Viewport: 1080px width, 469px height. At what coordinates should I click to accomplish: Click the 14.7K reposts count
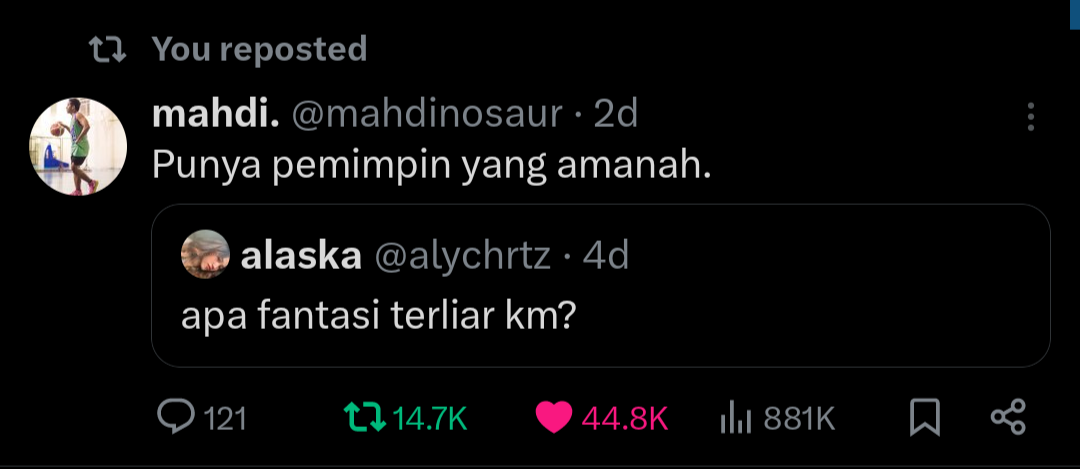pos(430,418)
